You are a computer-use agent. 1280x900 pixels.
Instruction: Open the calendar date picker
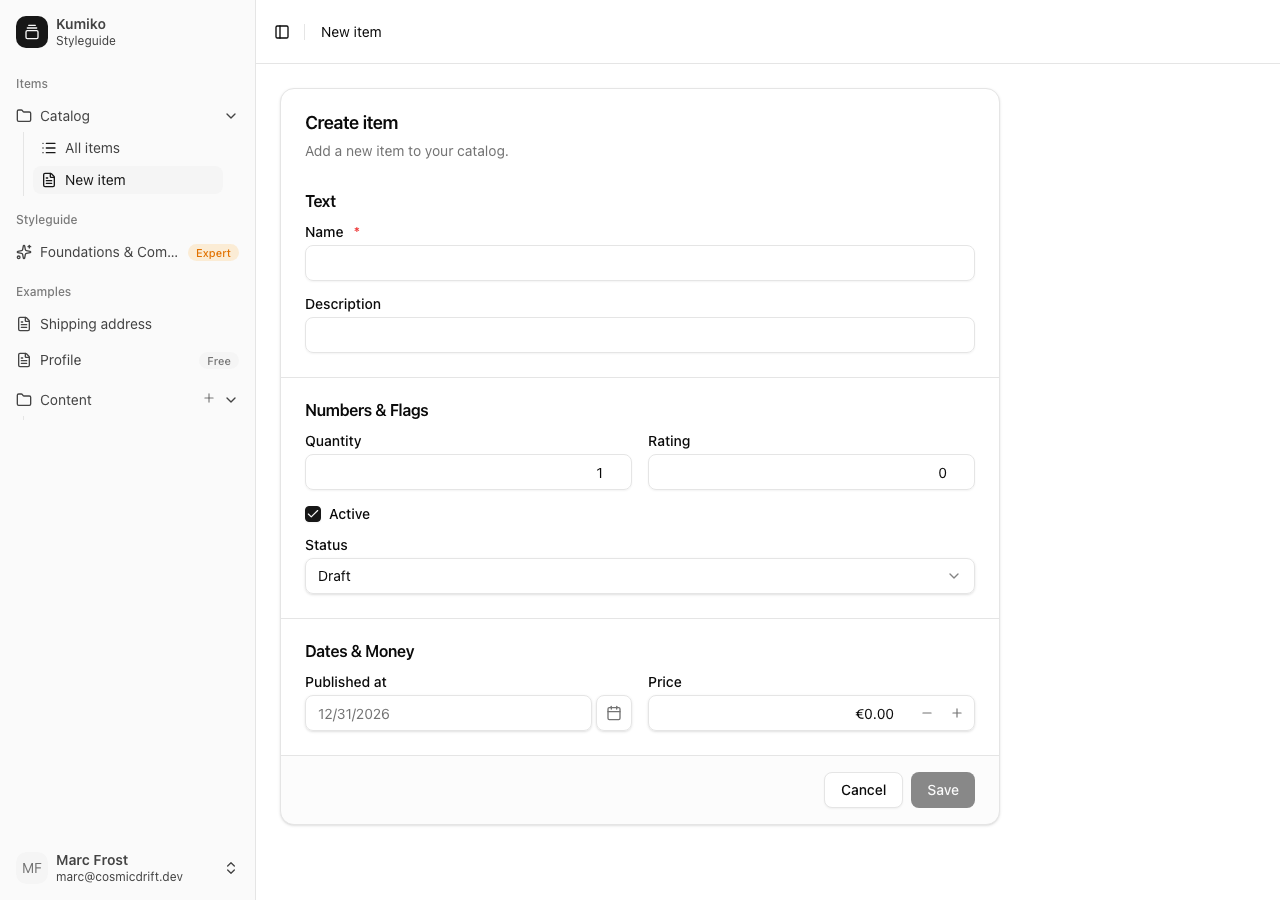tap(614, 713)
